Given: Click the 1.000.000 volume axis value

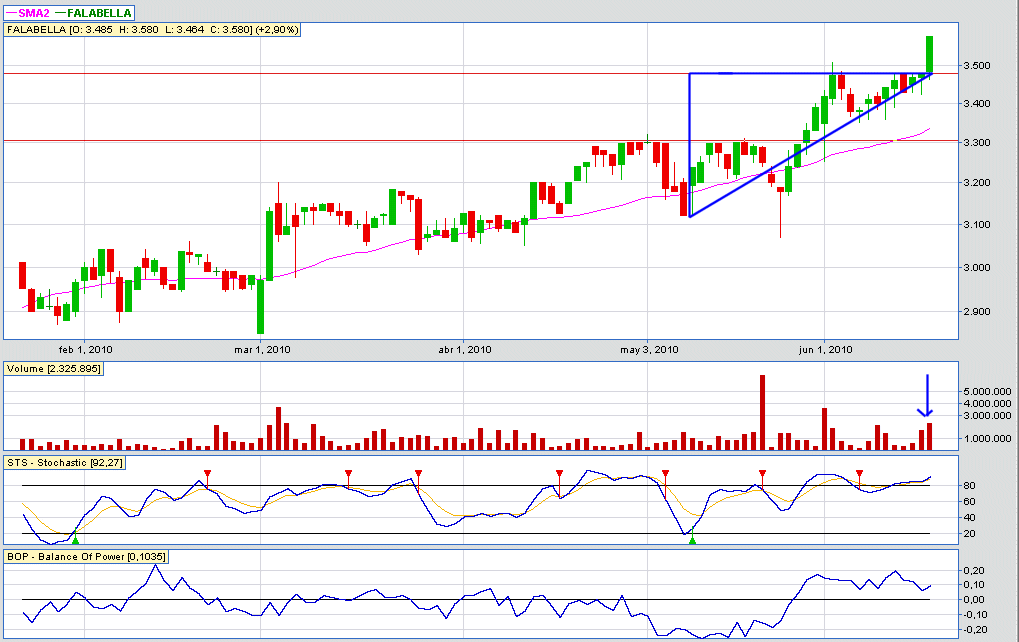Looking at the screenshot, I should [x=987, y=439].
